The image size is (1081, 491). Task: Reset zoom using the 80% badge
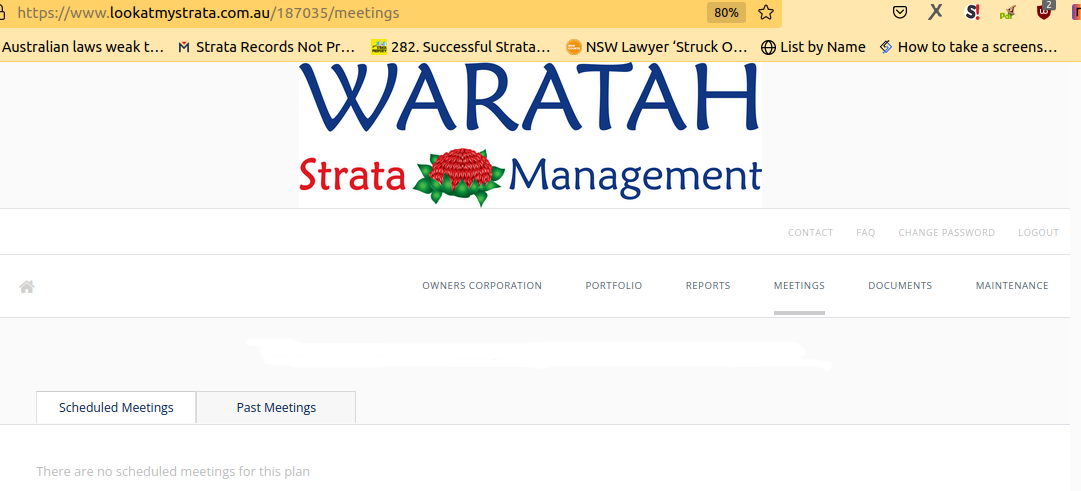pos(726,12)
